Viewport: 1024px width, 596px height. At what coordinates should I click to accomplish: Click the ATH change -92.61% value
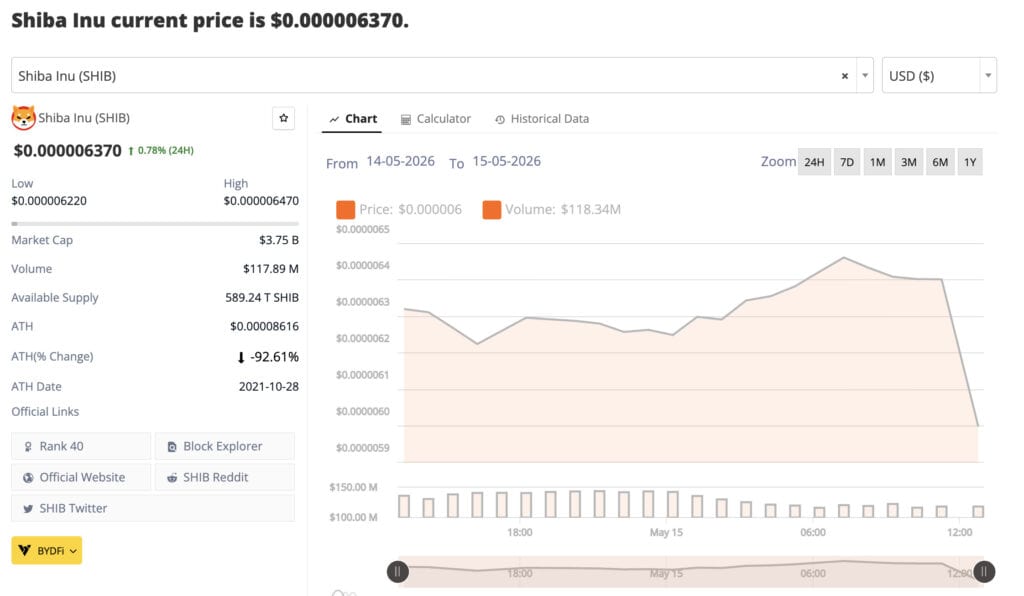pyautogui.click(x=274, y=357)
